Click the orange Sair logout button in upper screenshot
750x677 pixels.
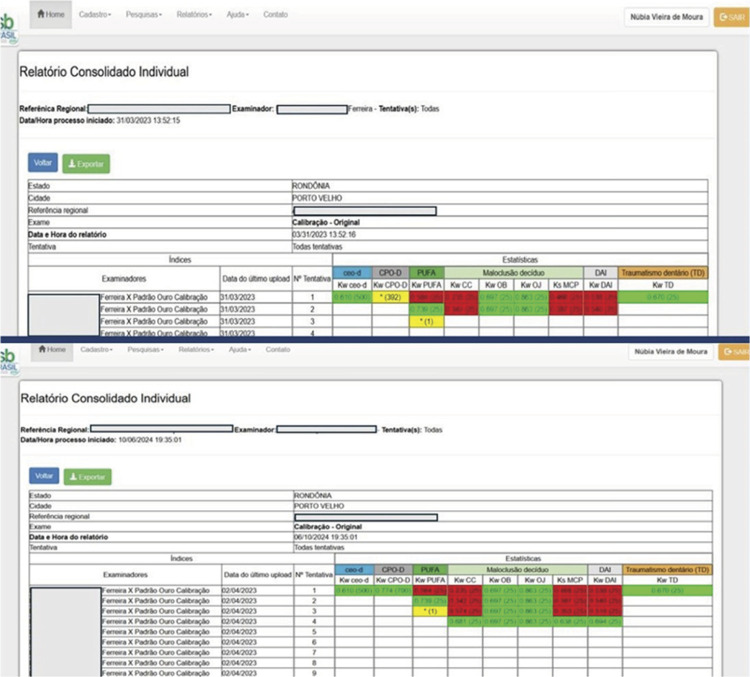point(728,17)
